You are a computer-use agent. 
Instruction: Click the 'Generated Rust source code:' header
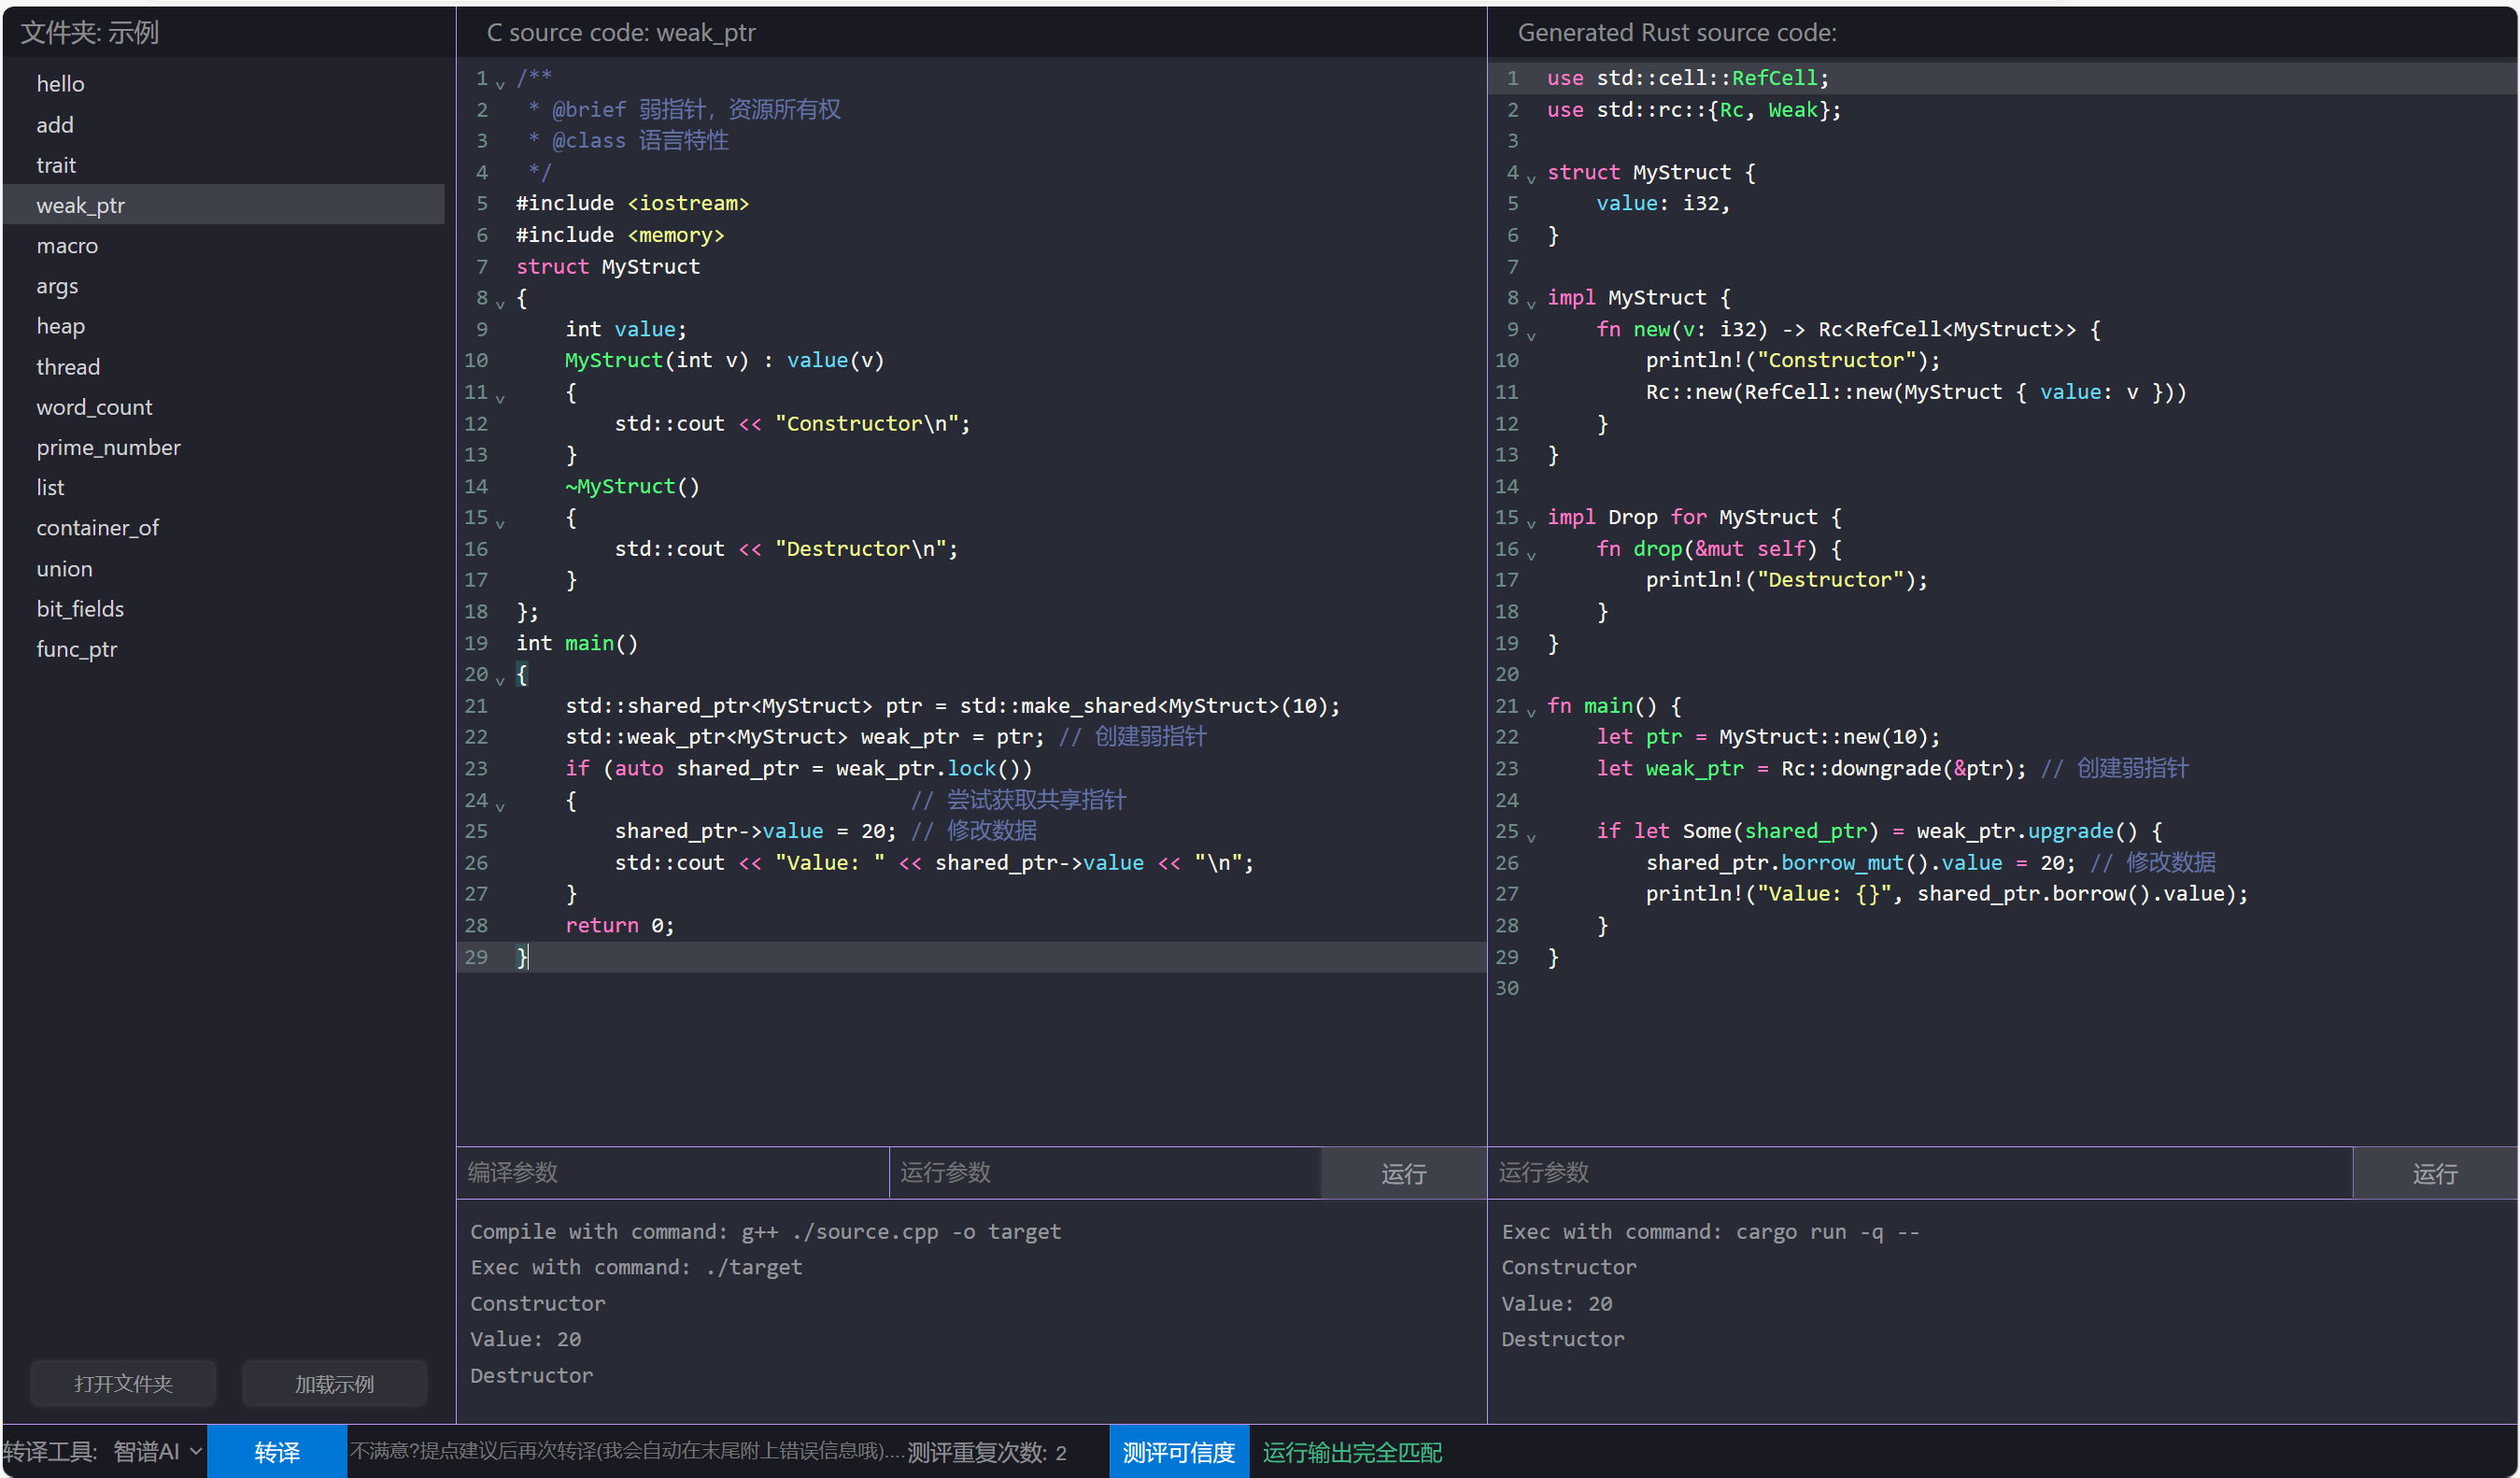[x=1677, y=33]
